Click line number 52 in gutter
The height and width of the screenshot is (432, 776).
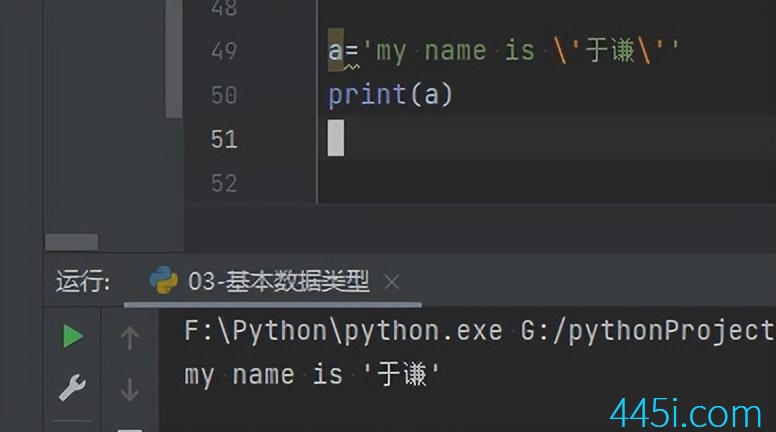click(x=224, y=184)
